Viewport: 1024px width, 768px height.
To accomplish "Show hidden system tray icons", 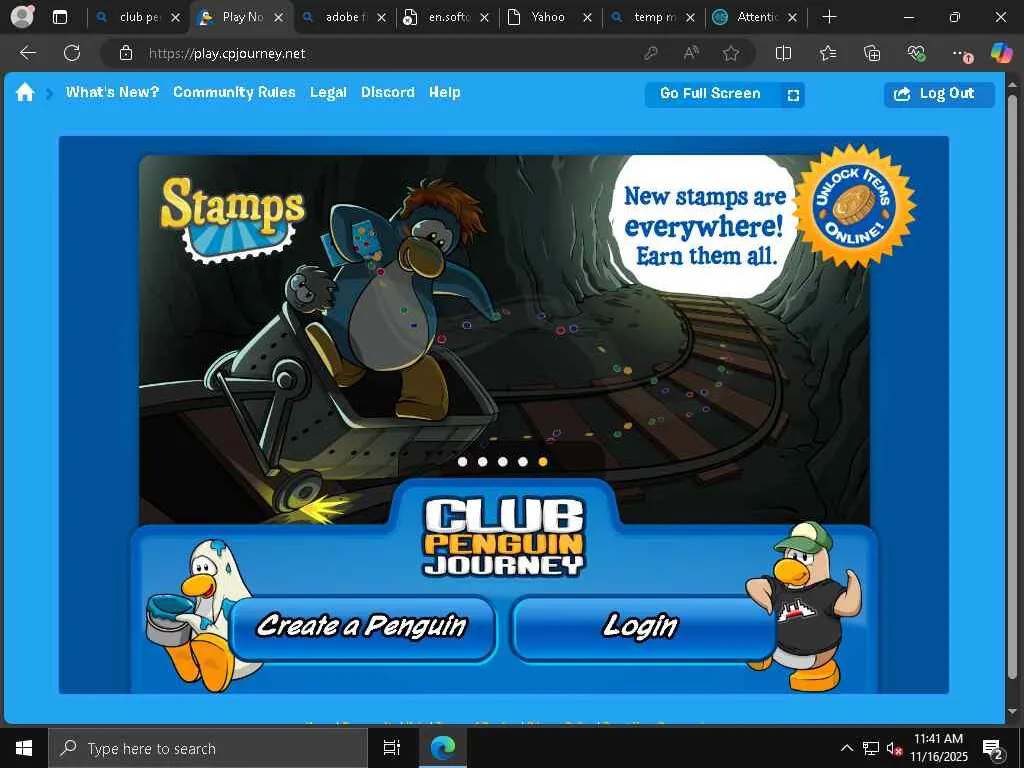I will [846, 748].
